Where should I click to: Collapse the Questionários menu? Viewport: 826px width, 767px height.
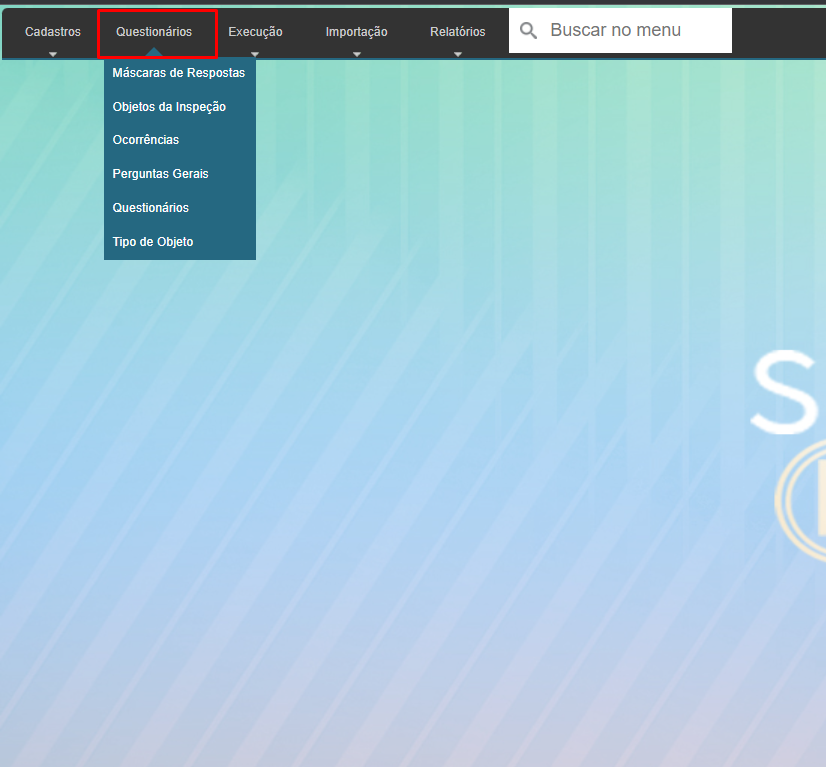coord(154,32)
